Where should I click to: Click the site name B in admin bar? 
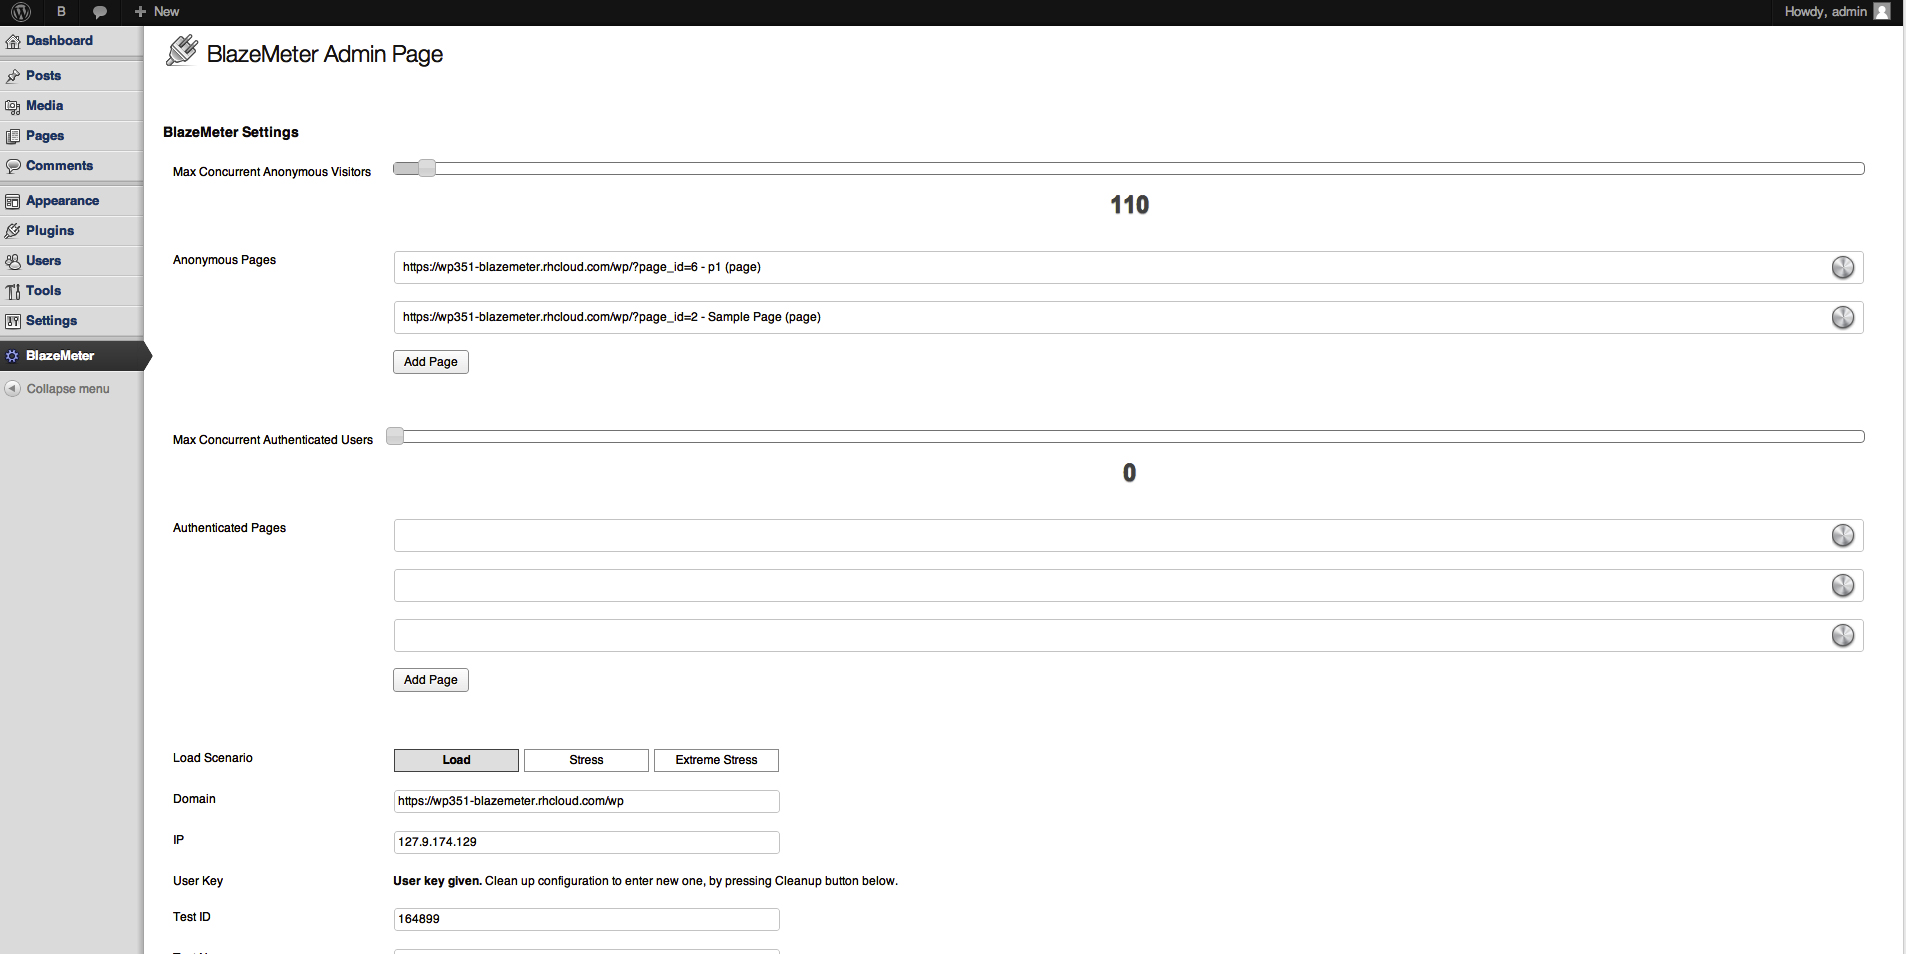(61, 12)
